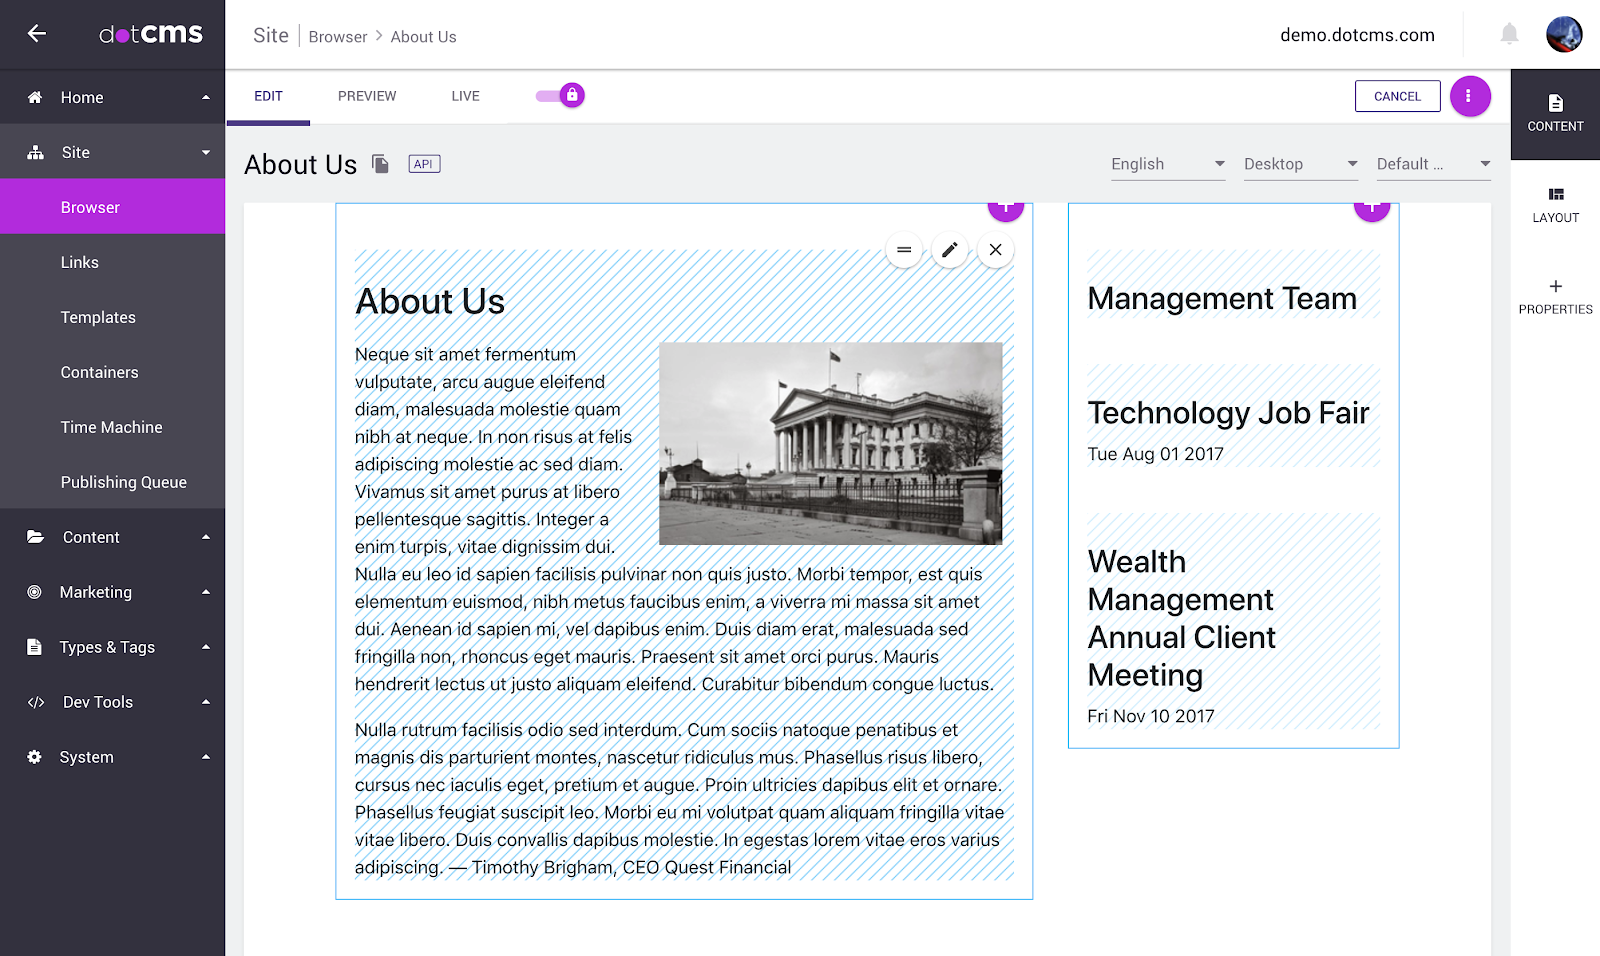Open Time Machine in the sidebar

click(112, 427)
